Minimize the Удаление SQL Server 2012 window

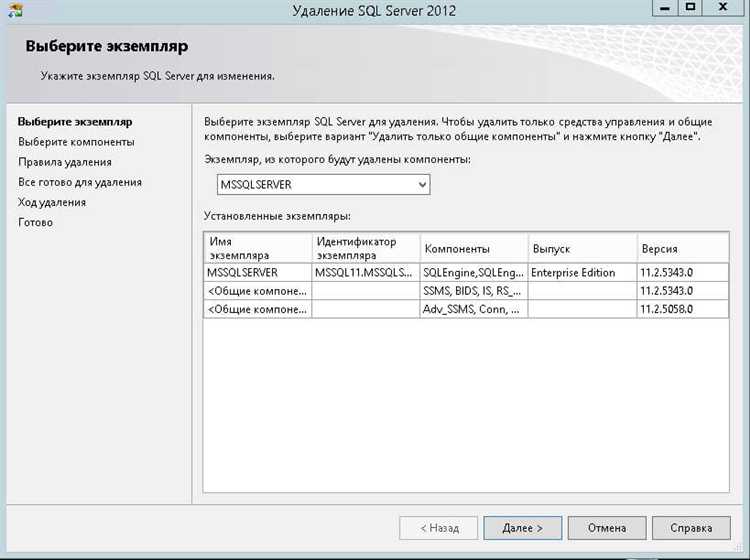click(665, 8)
